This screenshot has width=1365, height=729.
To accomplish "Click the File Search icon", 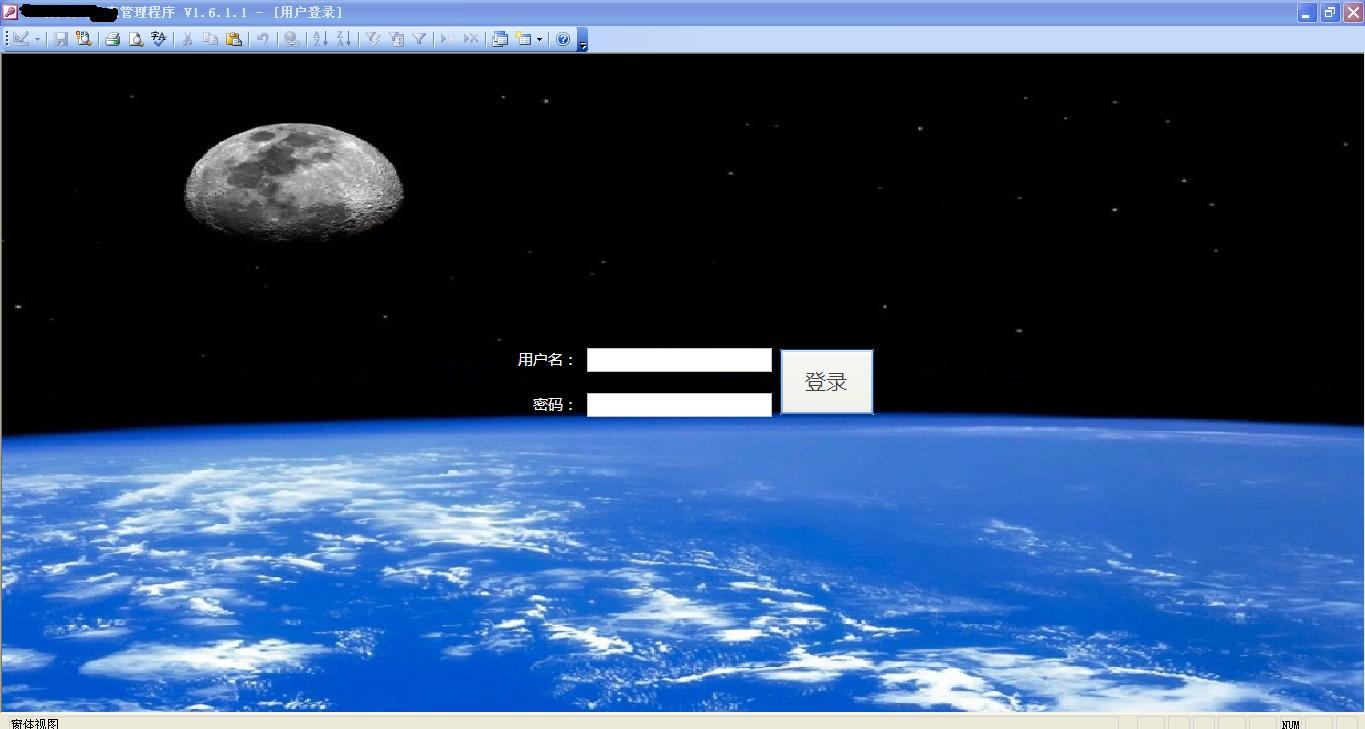I will point(83,39).
